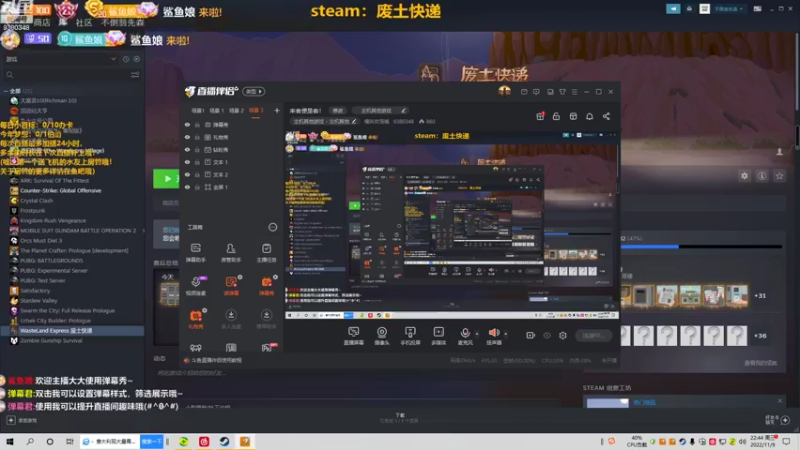Open 手机投屏 phone casting source
Screen dimensions: 800x450
tap(410, 336)
